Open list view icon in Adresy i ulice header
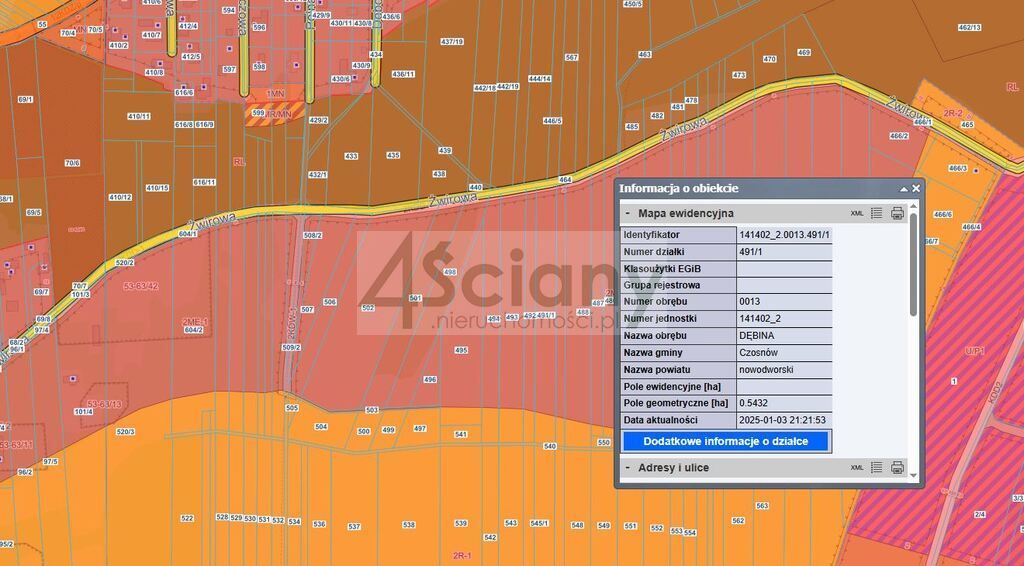This screenshot has height=566, width=1024. (876, 467)
